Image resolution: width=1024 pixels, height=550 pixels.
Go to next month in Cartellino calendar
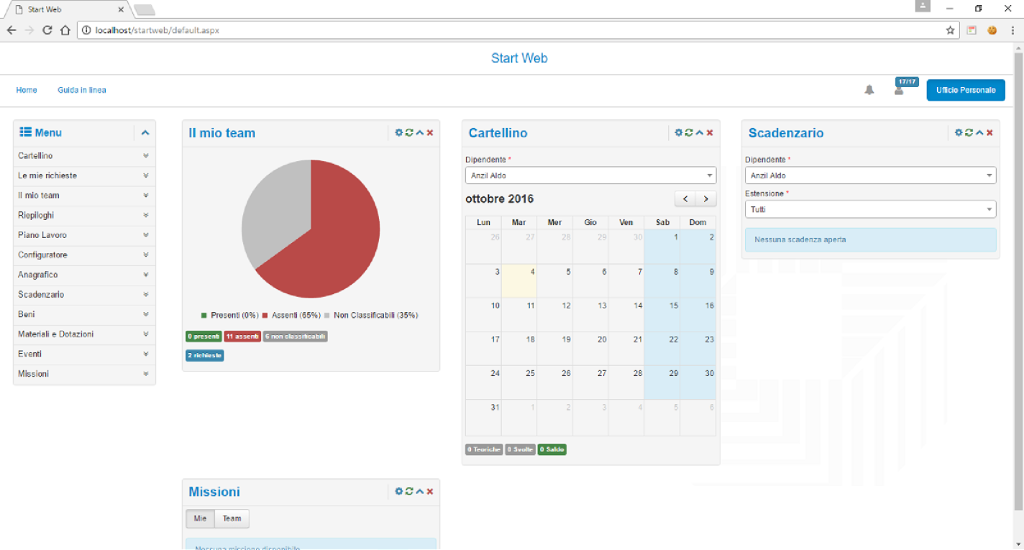[706, 199]
